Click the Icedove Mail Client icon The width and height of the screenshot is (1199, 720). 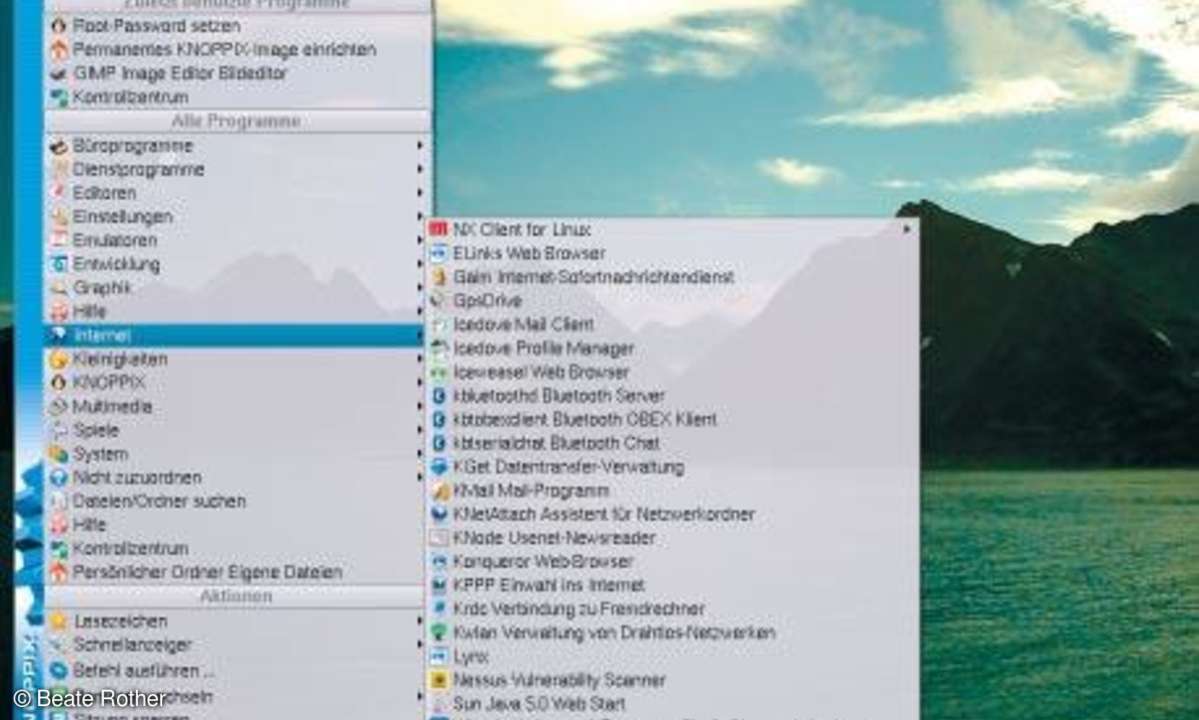pyautogui.click(x=439, y=324)
